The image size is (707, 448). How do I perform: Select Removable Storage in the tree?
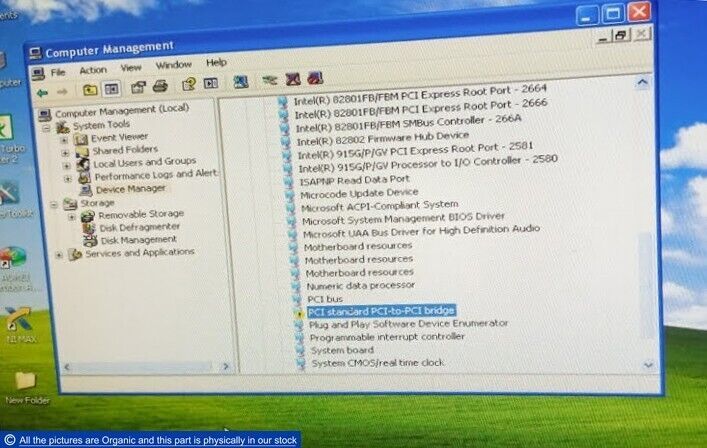(x=141, y=214)
